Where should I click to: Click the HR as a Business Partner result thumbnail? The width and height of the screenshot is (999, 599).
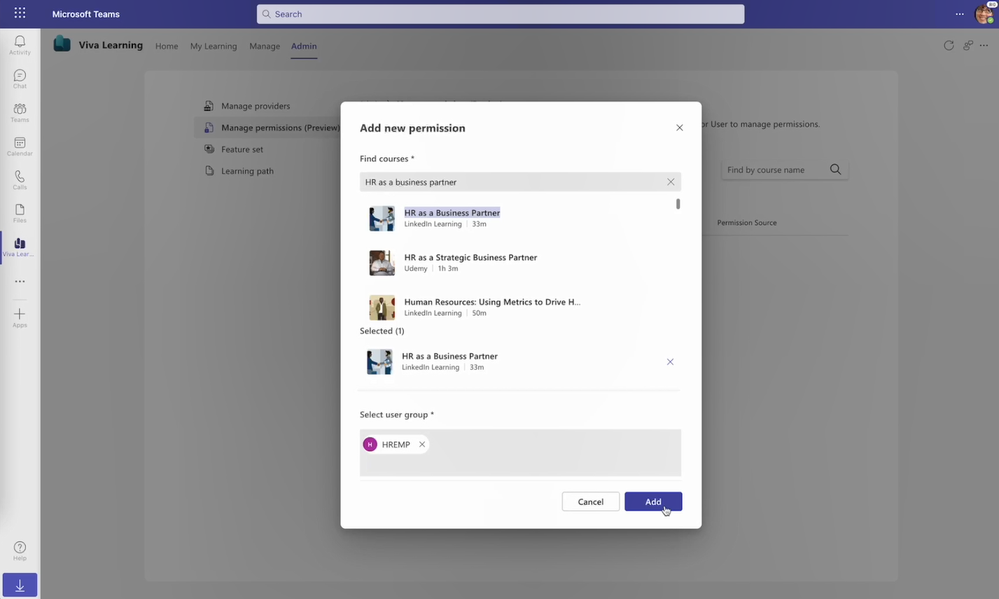[x=382, y=219]
